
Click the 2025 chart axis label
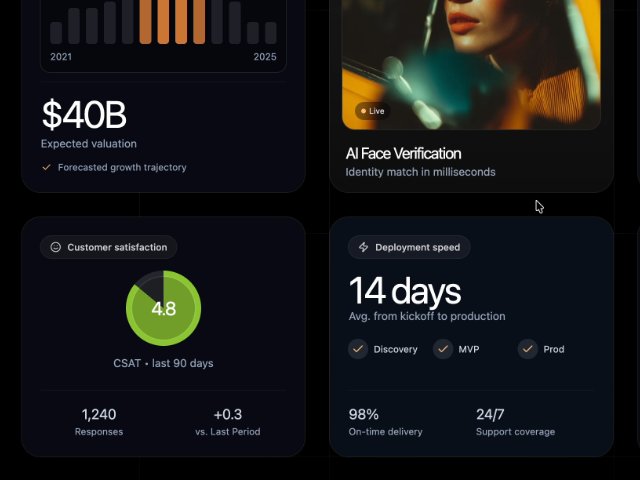click(x=265, y=57)
